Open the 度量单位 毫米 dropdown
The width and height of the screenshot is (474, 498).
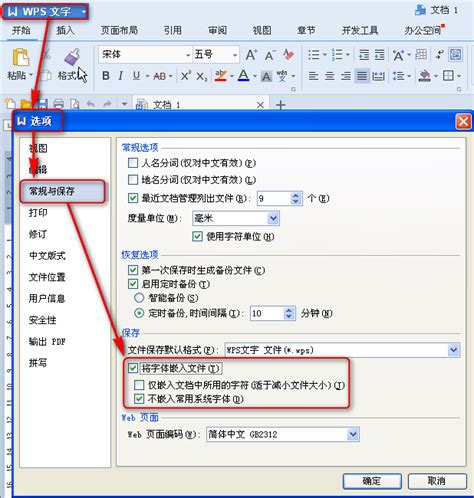pos(273,218)
